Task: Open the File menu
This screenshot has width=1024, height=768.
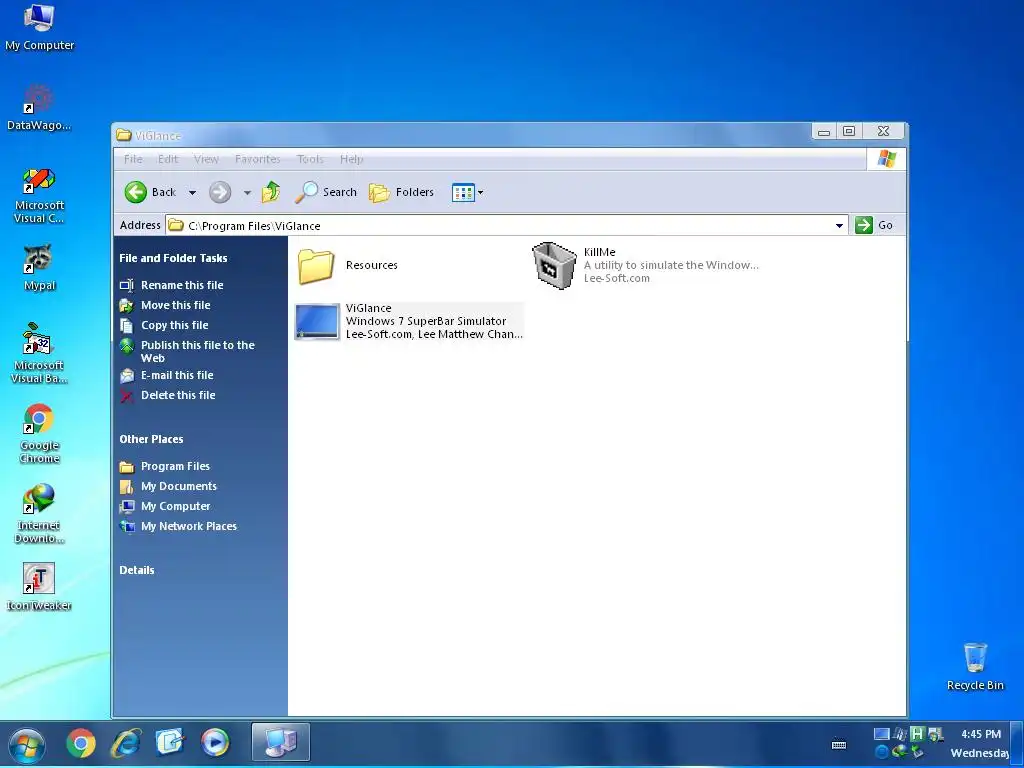Action: [x=133, y=159]
